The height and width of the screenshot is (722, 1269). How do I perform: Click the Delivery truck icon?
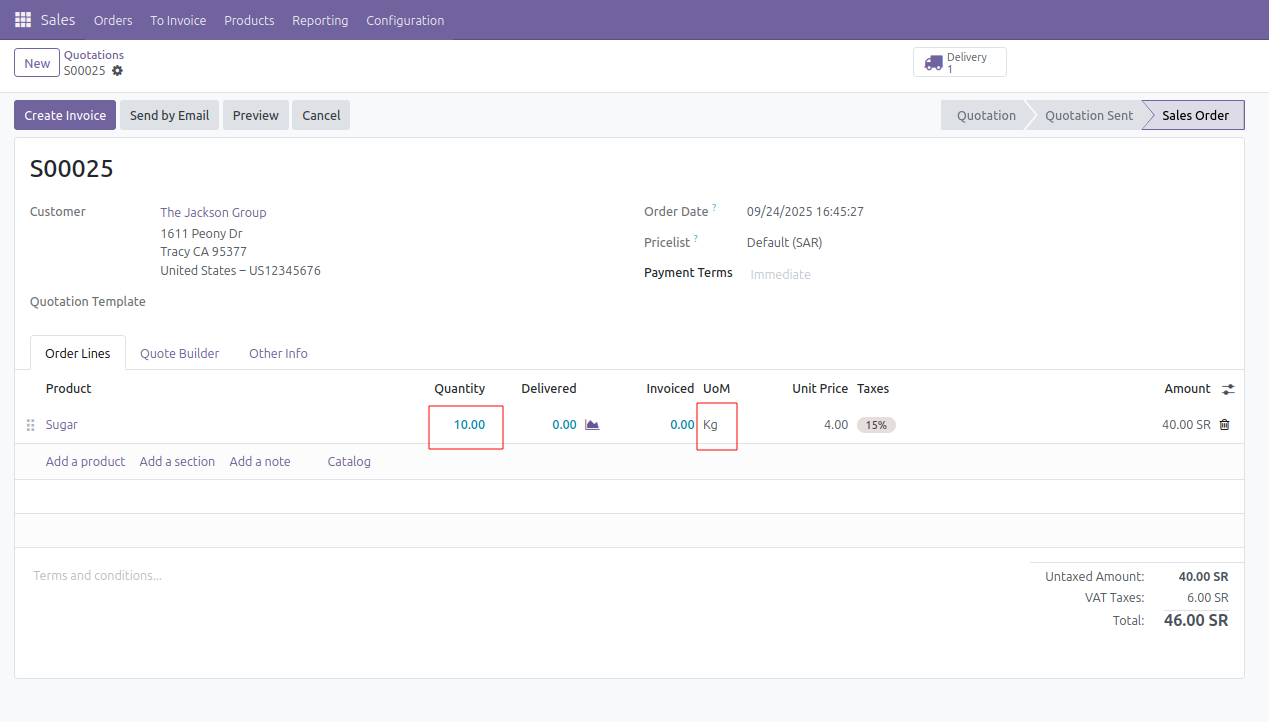(x=933, y=62)
